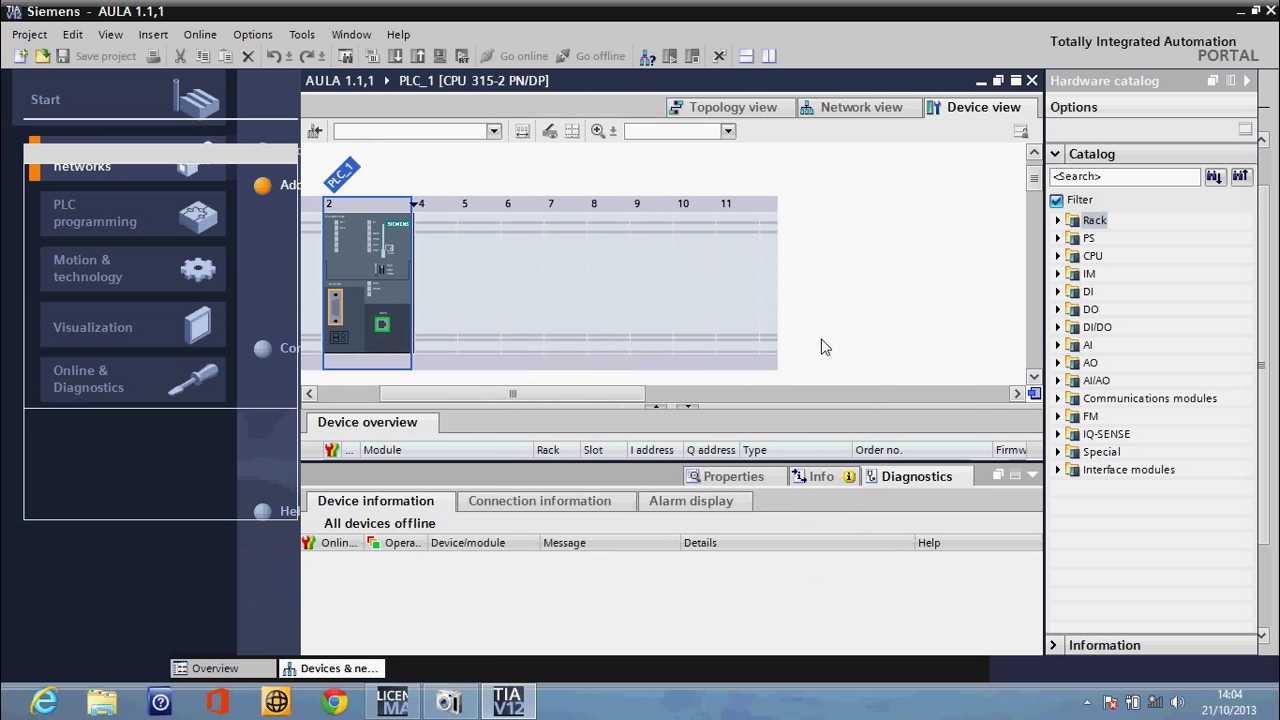Open Visualization portal item
Image resolution: width=1280 pixels, height=720 pixels.
pyautogui.click(x=130, y=327)
